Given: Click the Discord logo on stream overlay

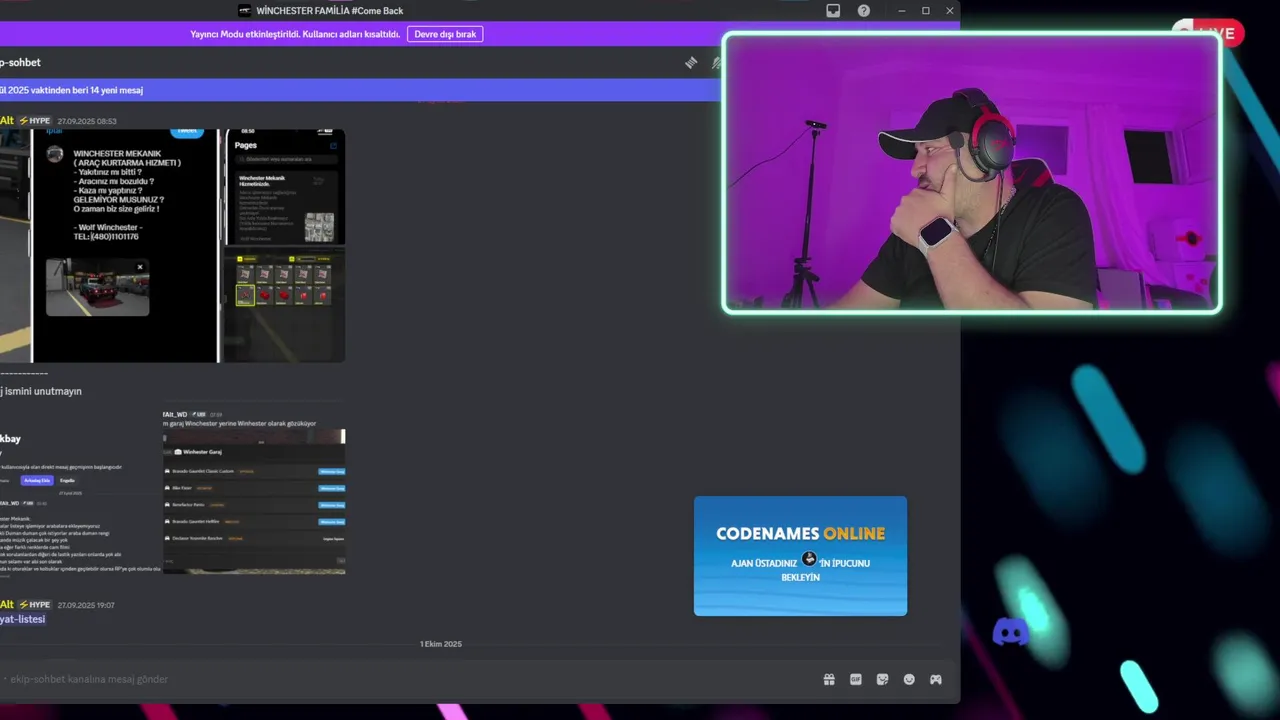Looking at the screenshot, I should (1010, 631).
